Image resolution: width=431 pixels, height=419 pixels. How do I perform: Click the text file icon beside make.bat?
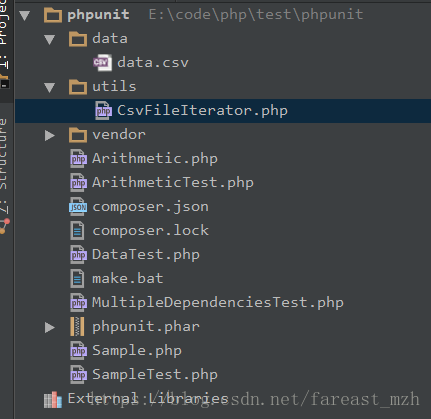click(77, 279)
